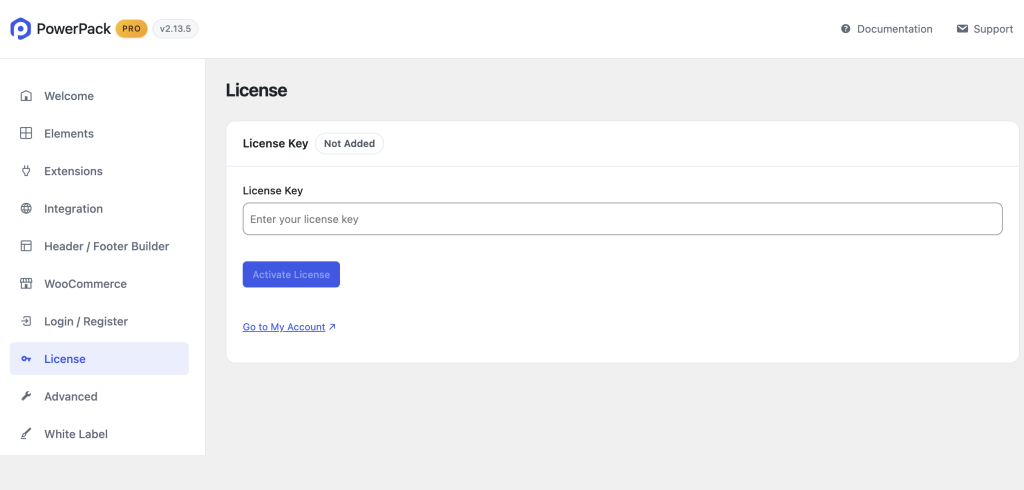This screenshot has width=1024, height=490.
Task: Focus the license key input field
Action: (622, 219)
